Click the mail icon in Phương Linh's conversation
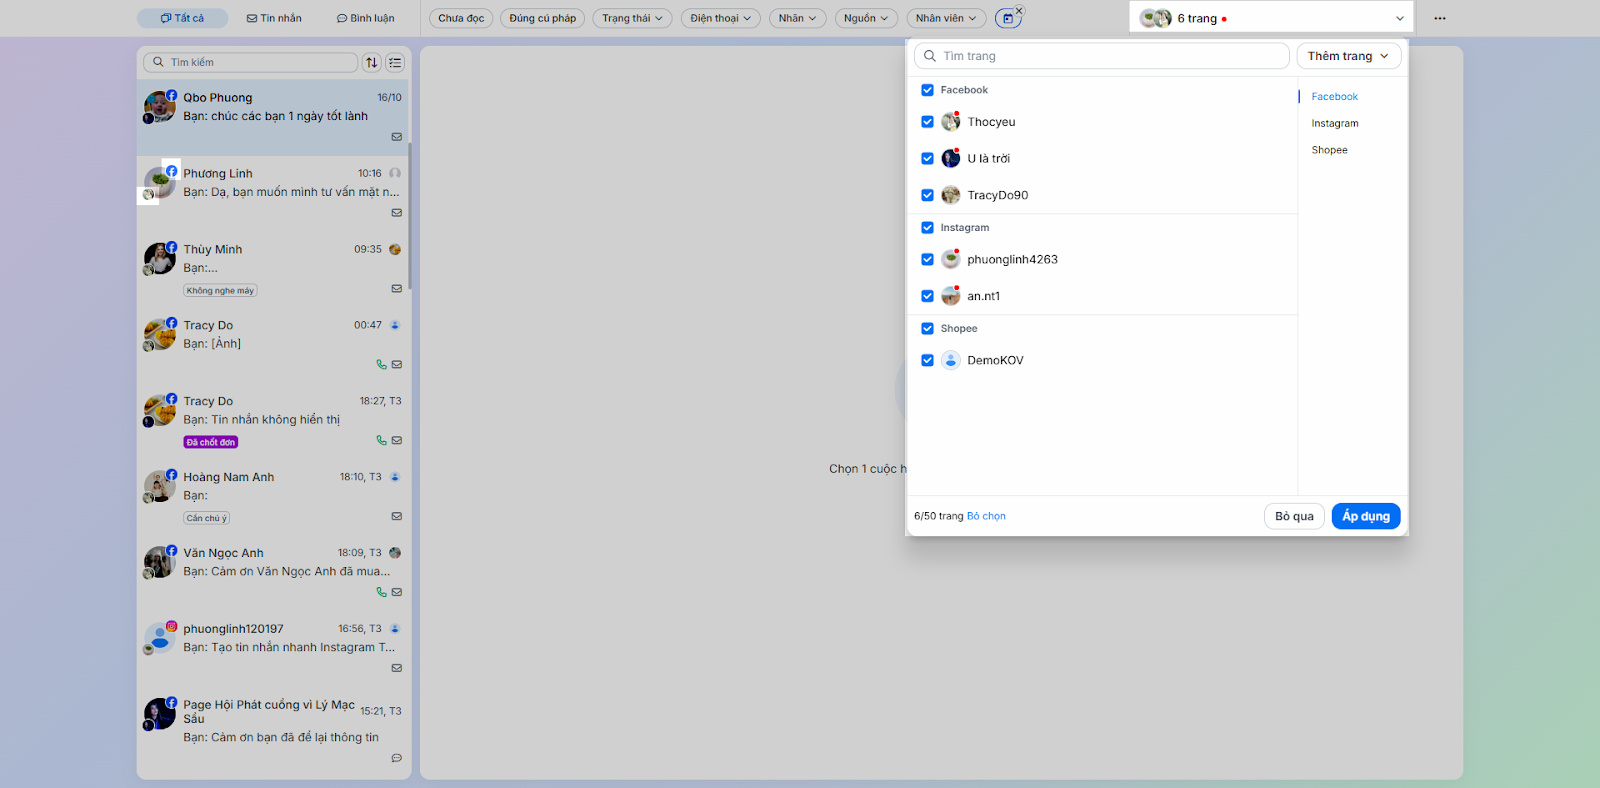This screenshot has height=788, width=1600. (397, 213)
